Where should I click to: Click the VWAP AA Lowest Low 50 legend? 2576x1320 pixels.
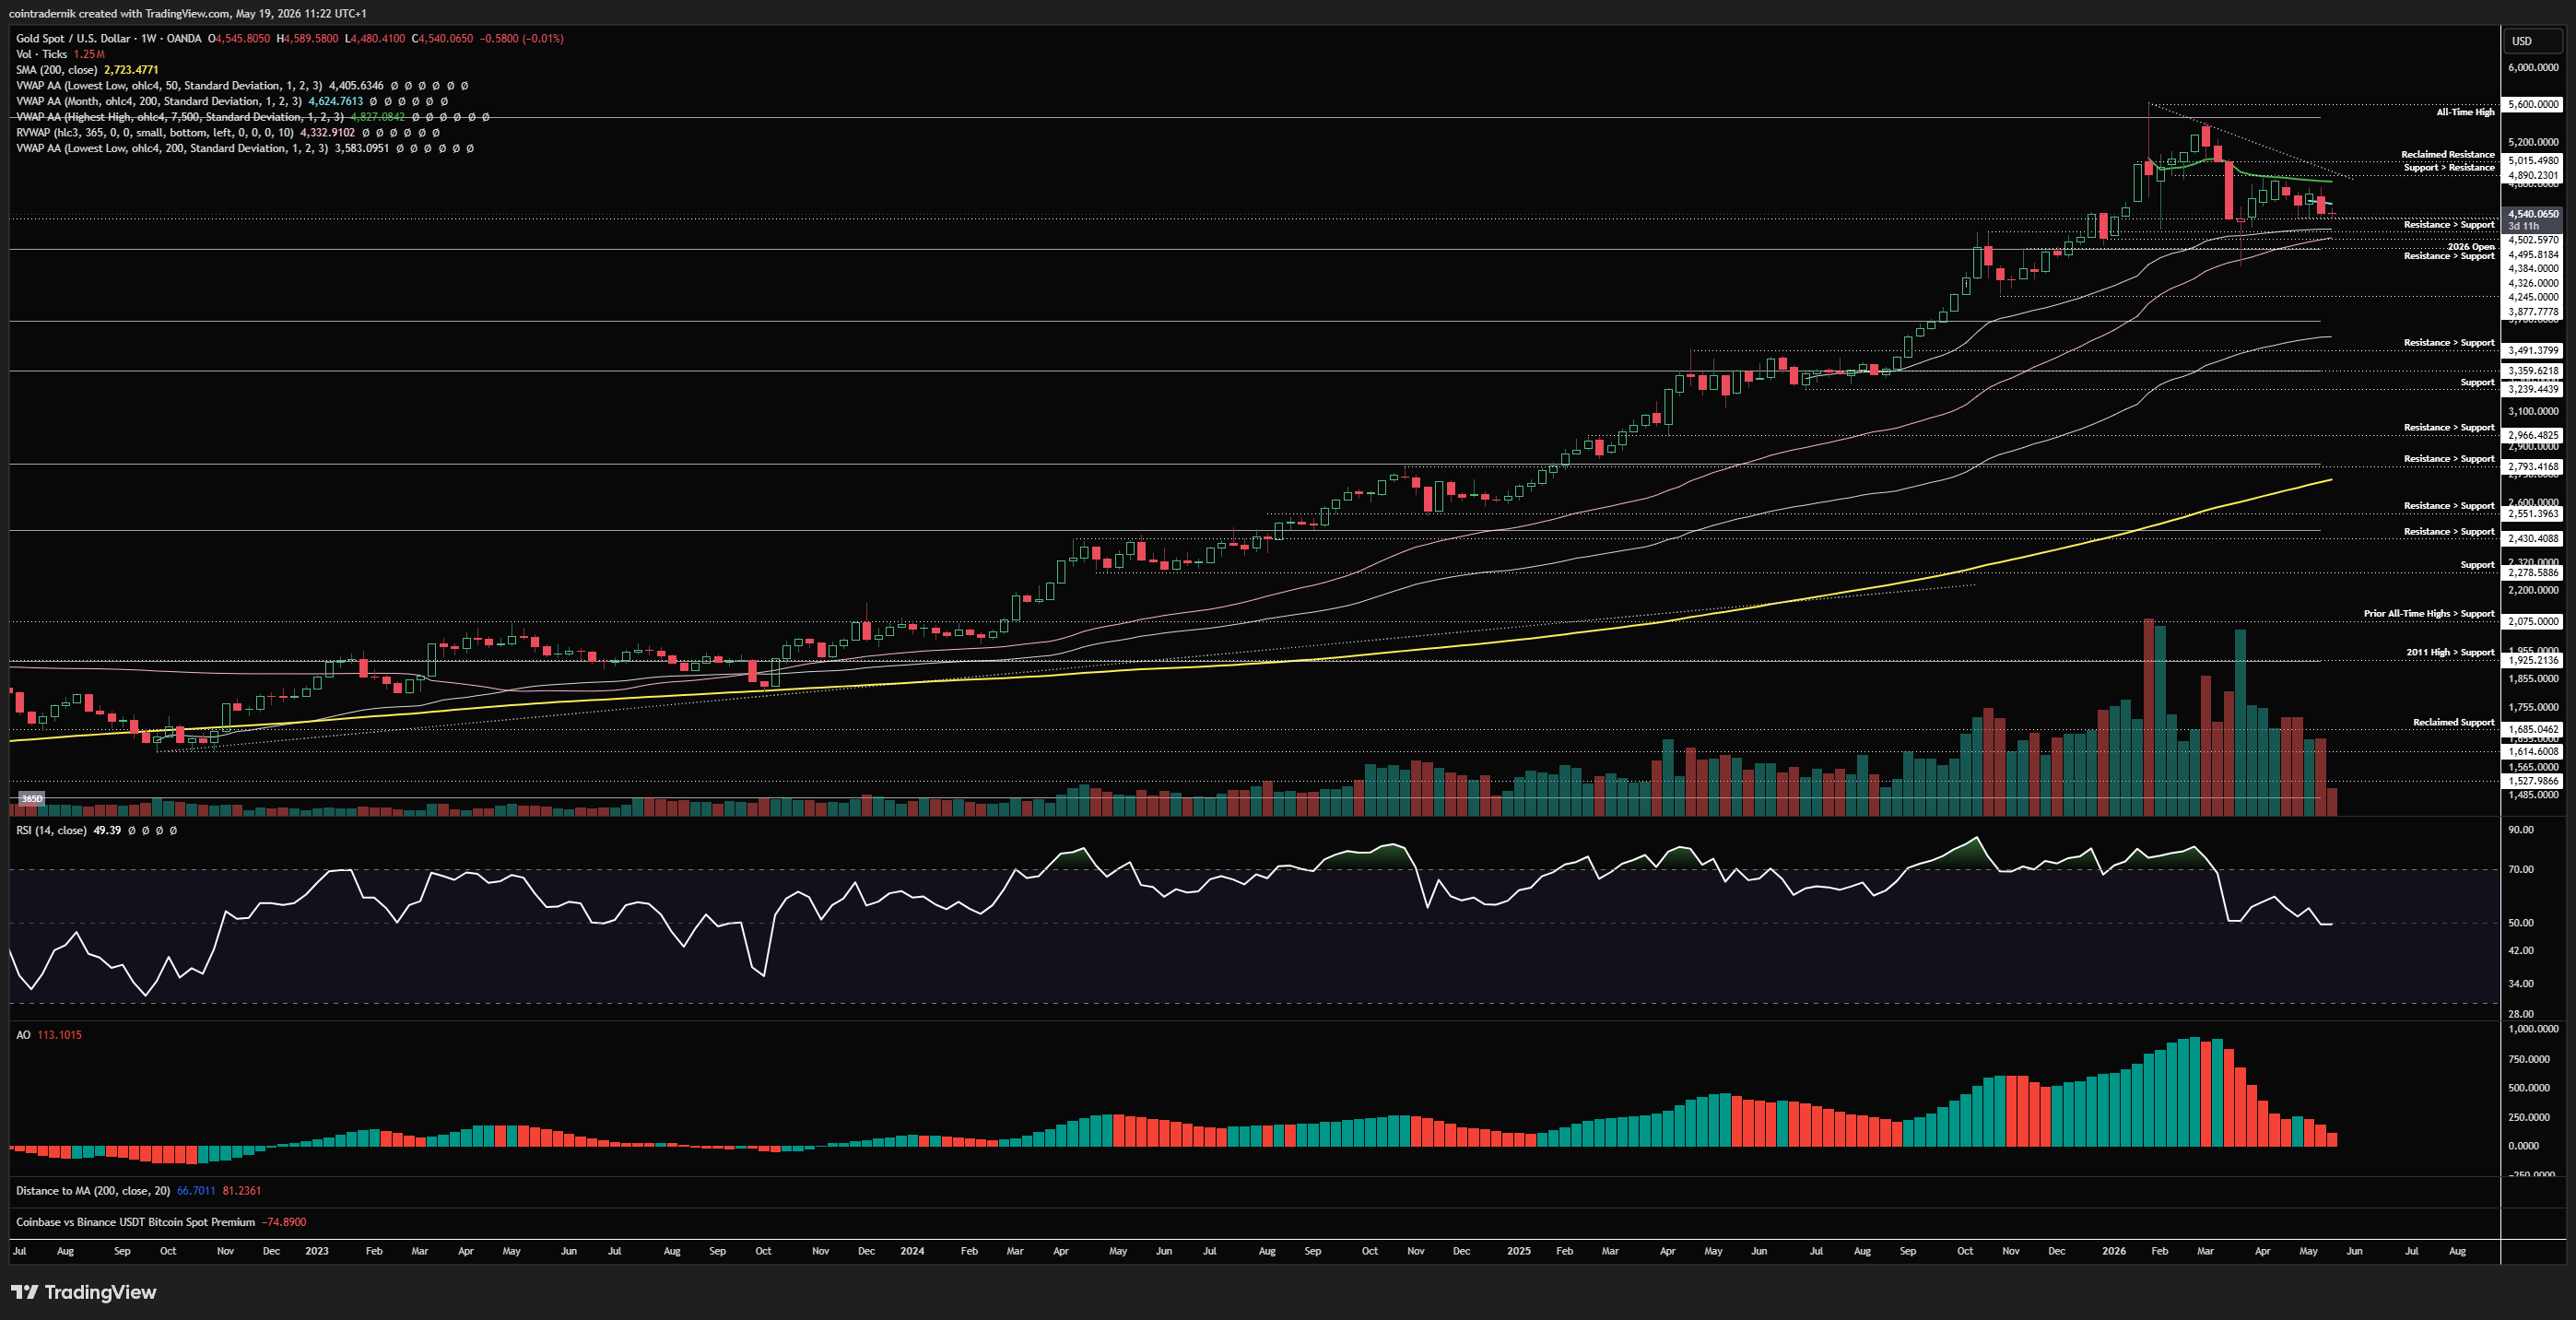(169, 86)
